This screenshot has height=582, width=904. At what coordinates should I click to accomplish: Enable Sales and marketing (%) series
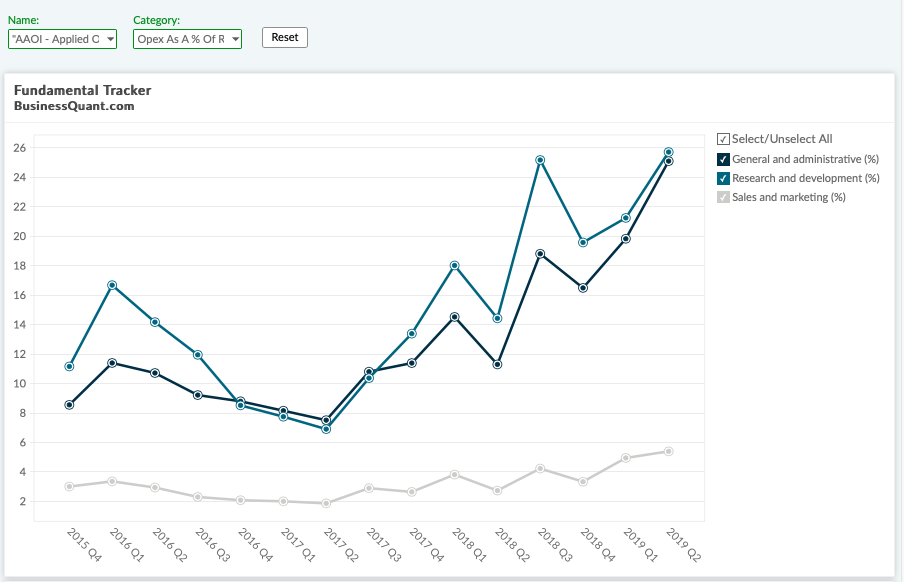pyautogui.click(x=724, y=197)
